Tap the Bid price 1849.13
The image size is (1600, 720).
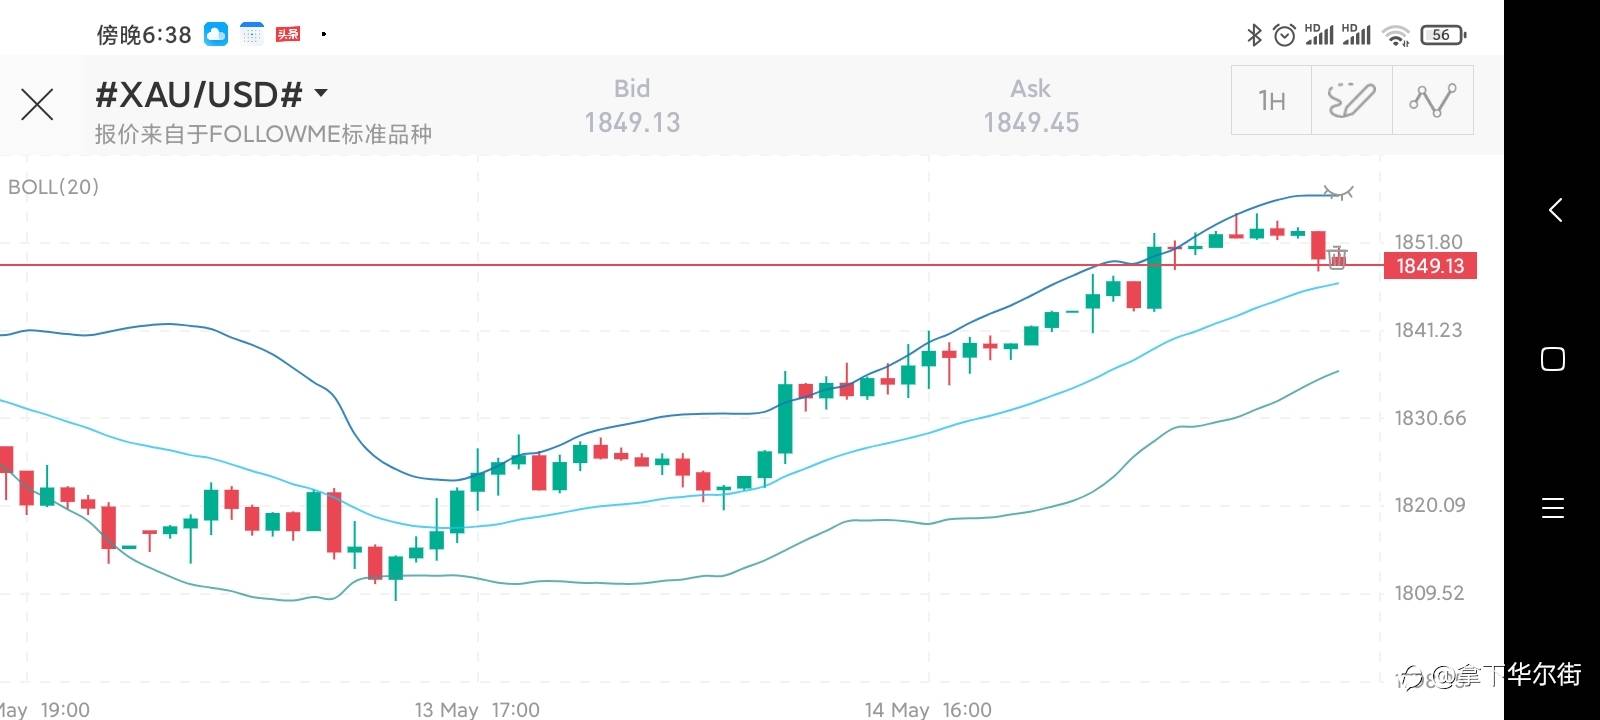[x=632, y=122]
